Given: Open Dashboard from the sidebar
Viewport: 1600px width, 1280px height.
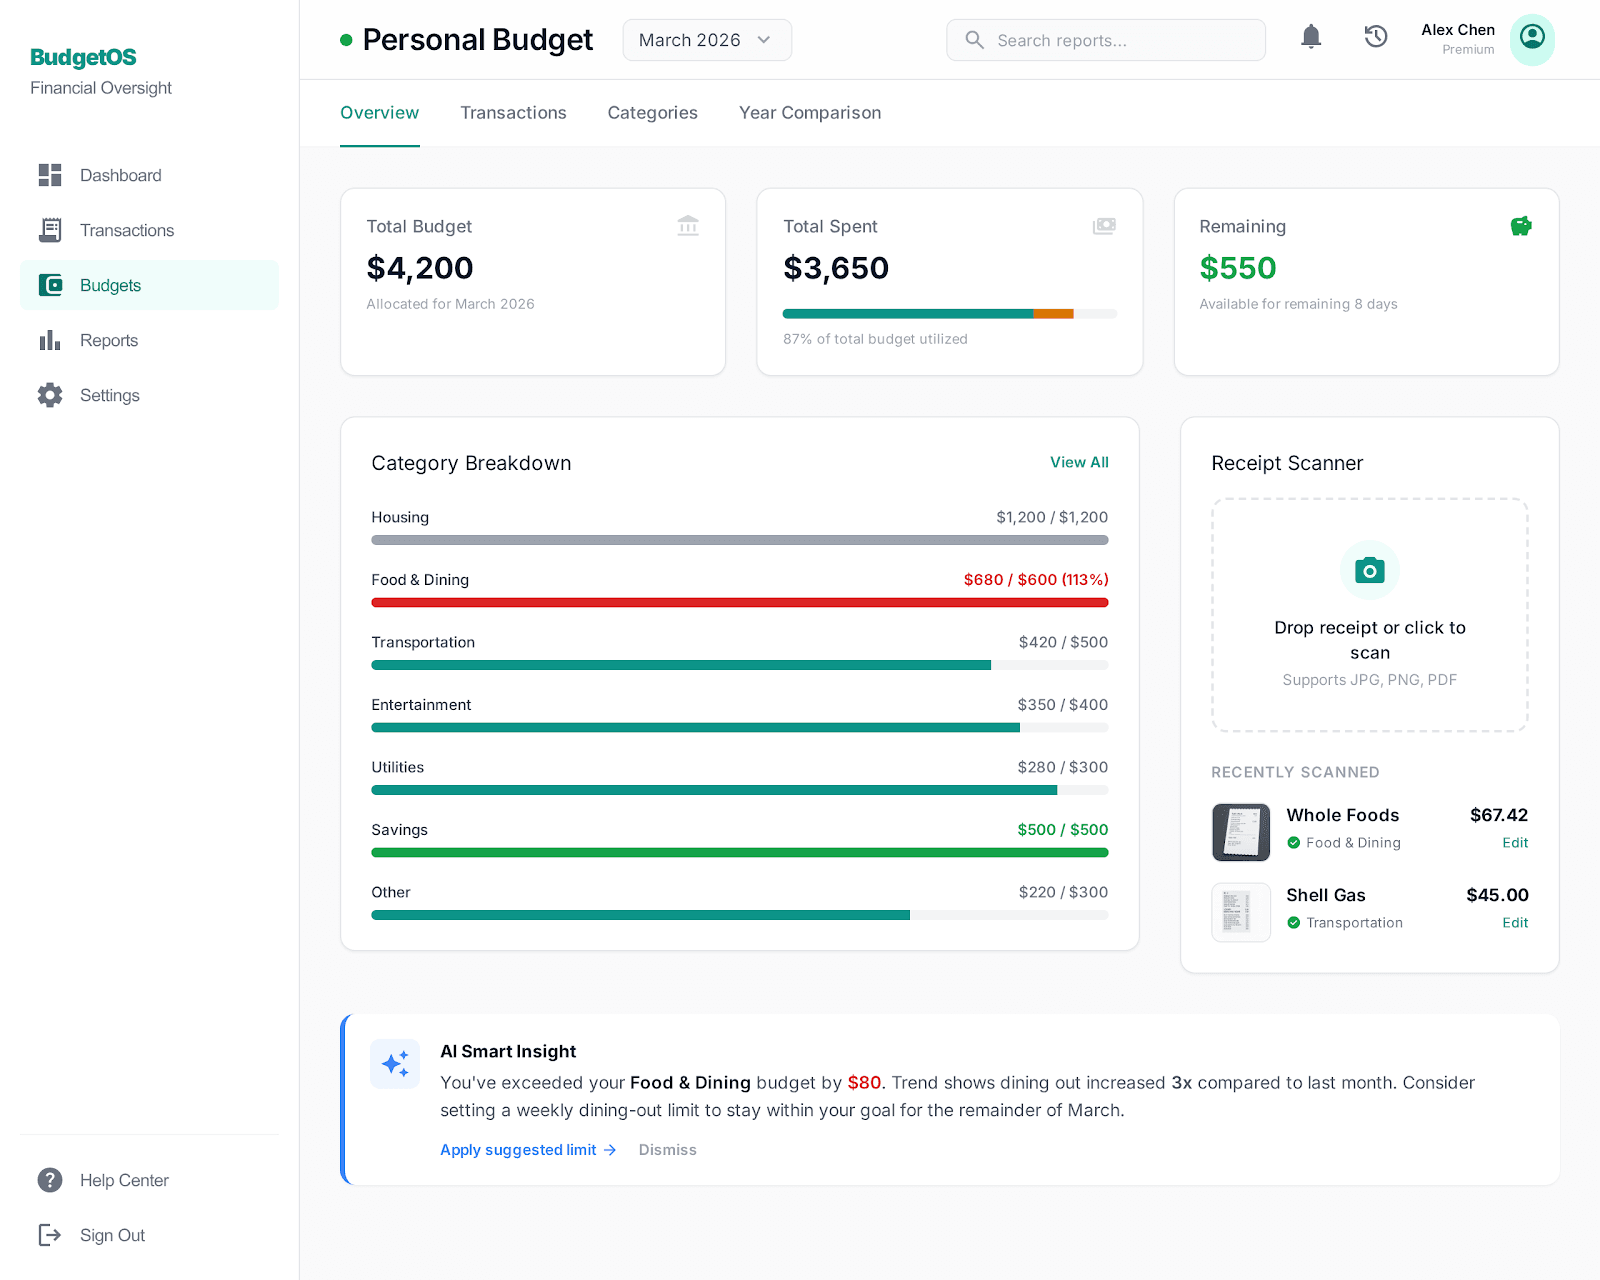Looking at the screenshot, I should [x=120, y=175].
